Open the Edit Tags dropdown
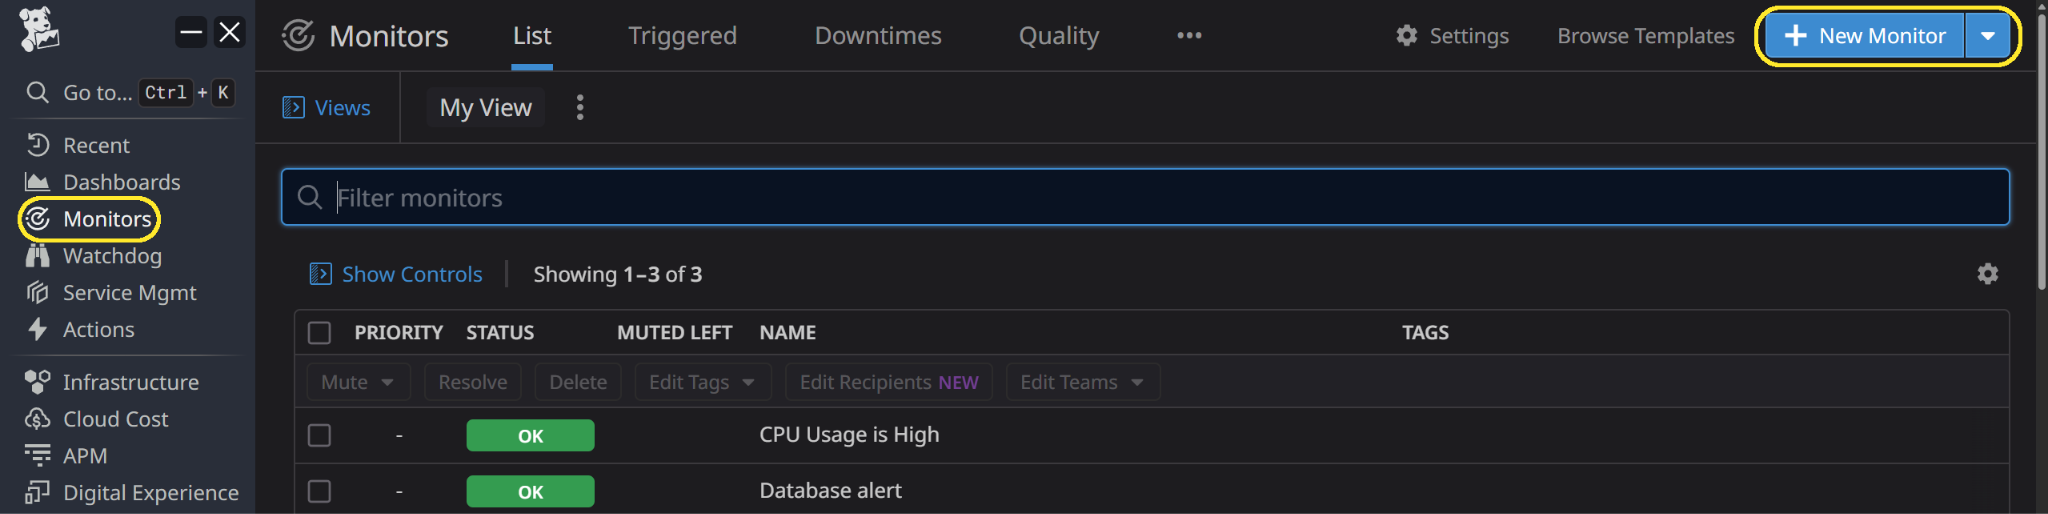 point(703,382)
